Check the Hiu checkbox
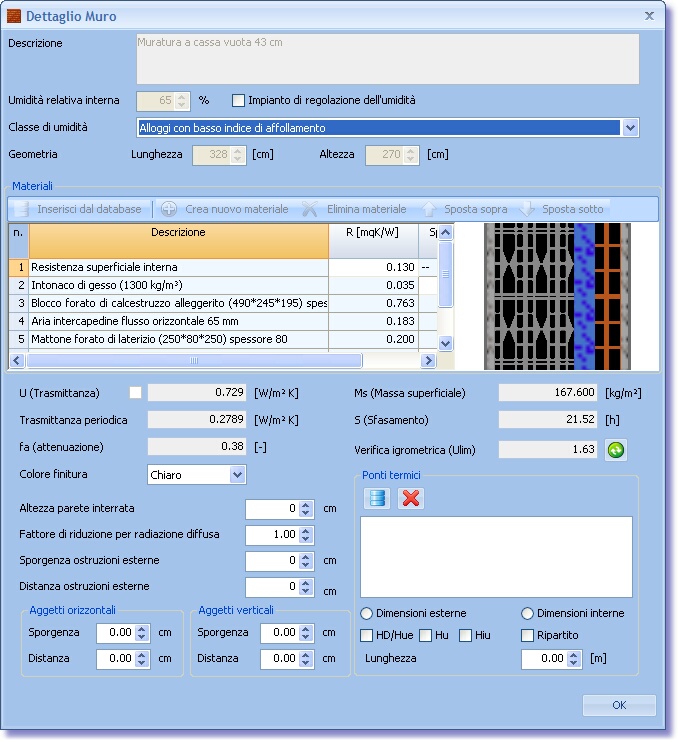This screenshot has width=678, height=742. [466, 636]
